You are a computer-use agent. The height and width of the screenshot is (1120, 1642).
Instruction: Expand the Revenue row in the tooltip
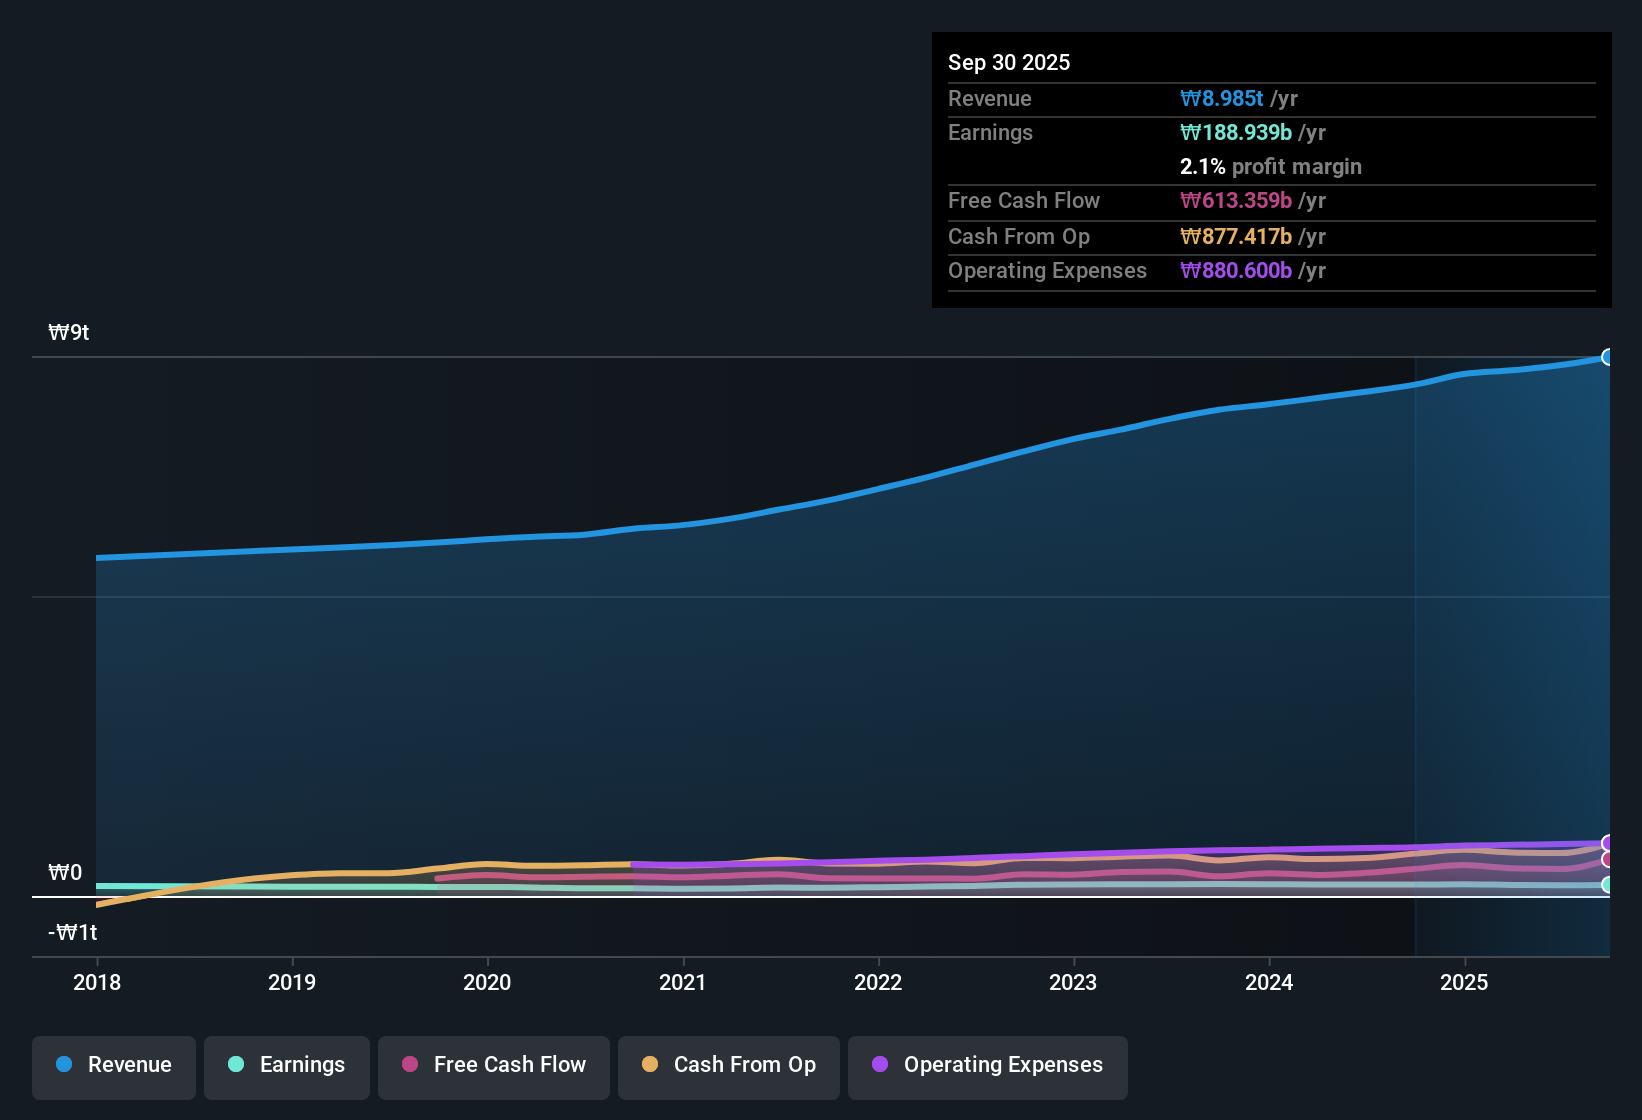[1272, 99]
